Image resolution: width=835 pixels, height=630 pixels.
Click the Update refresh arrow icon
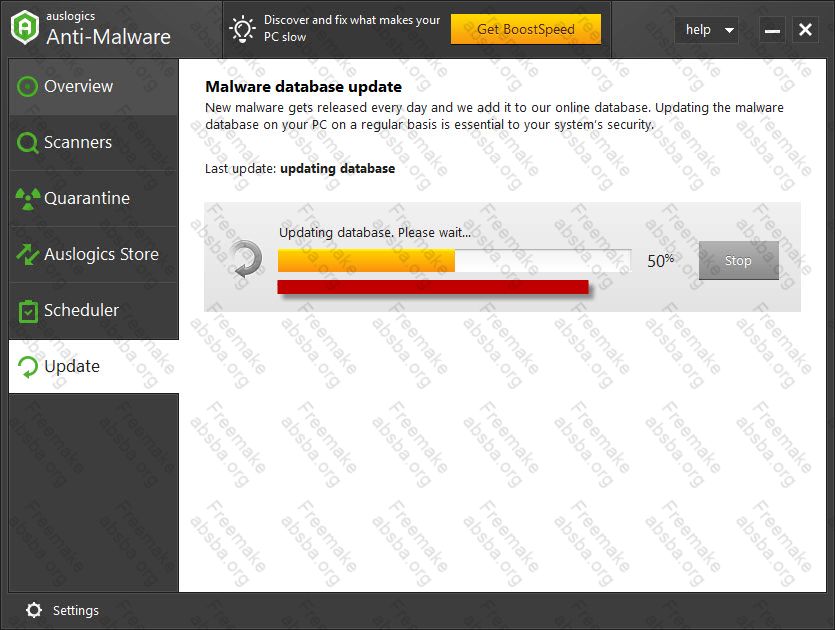28,366
